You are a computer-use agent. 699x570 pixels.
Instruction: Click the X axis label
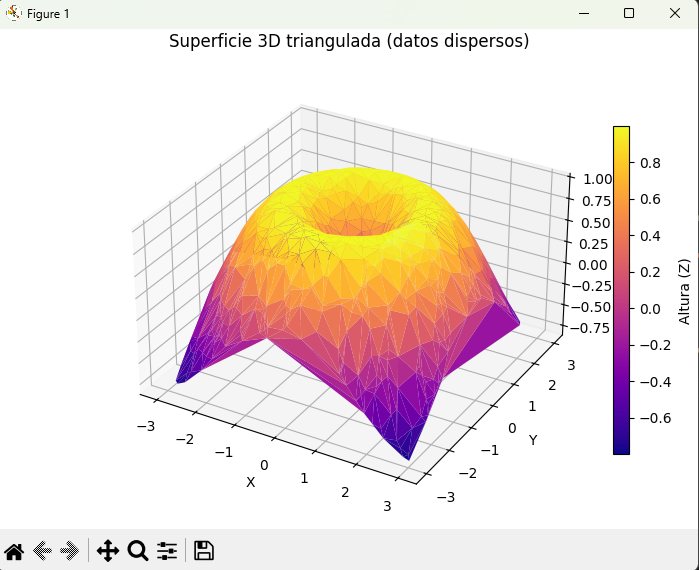250,482
